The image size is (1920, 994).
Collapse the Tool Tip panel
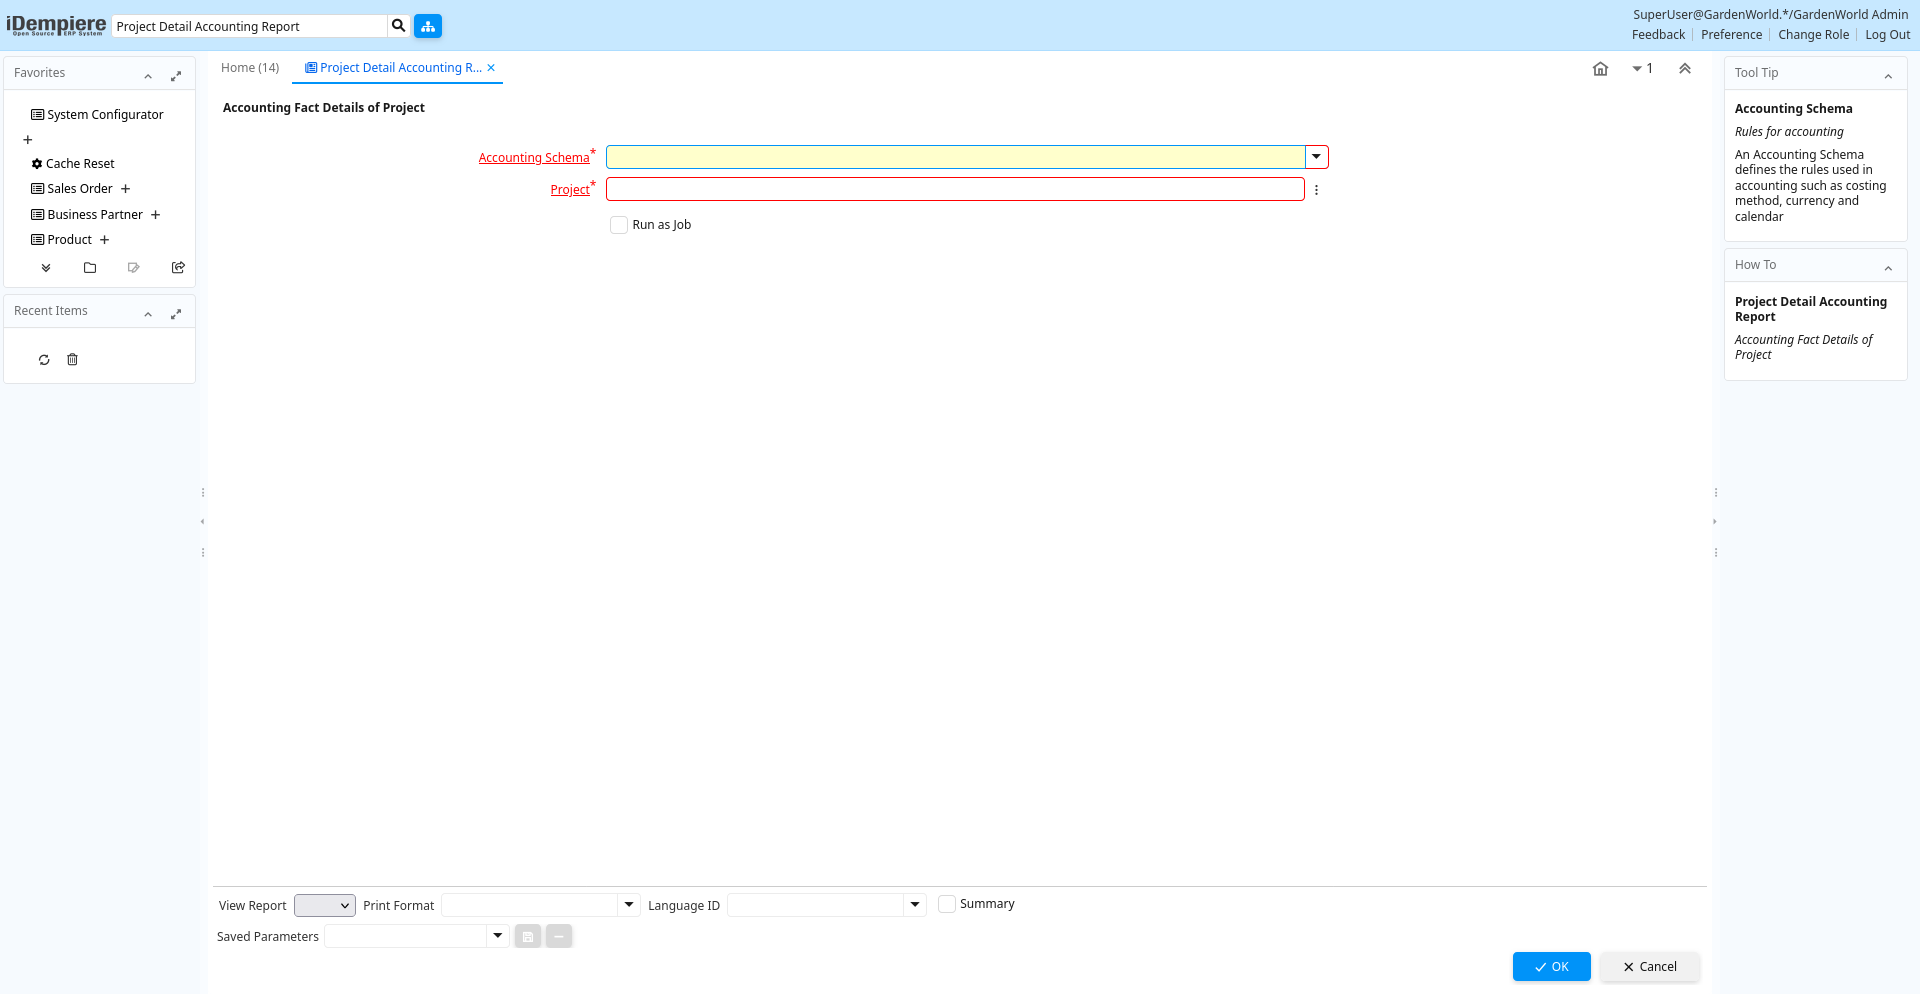coord(1888,76)
